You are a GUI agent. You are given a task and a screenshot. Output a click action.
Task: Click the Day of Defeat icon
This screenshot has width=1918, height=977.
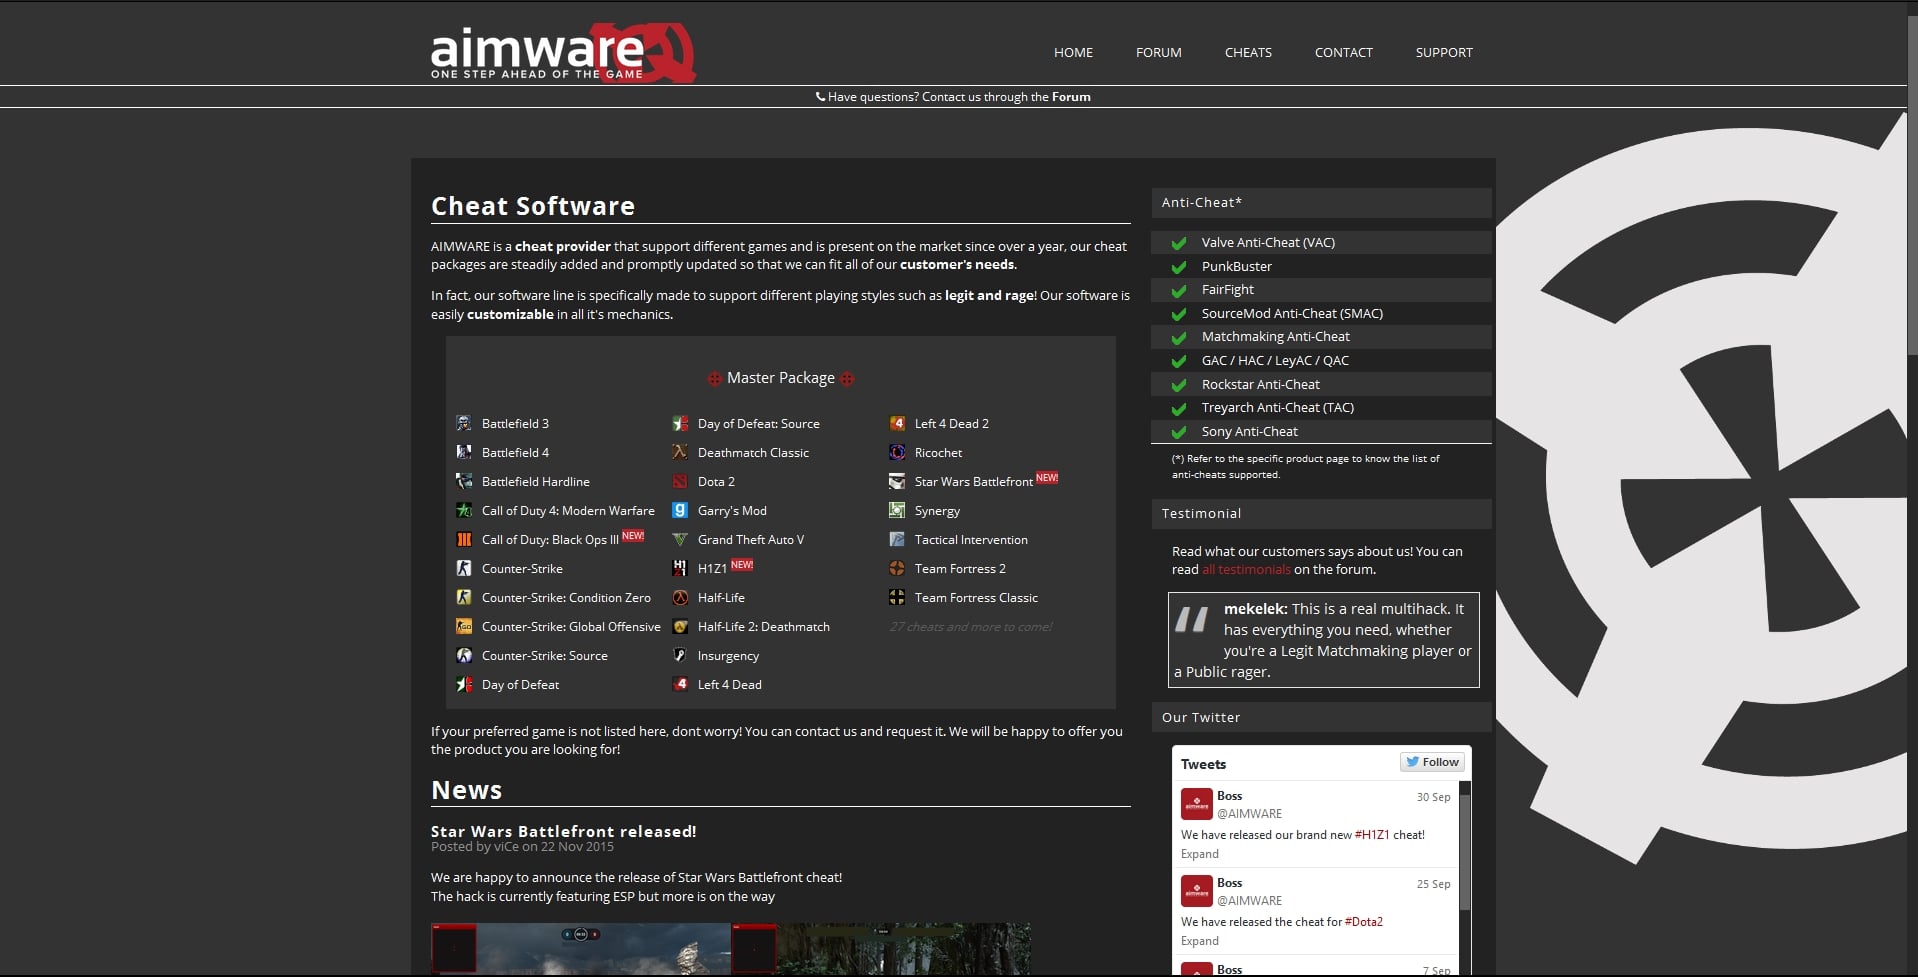point(464,684)
